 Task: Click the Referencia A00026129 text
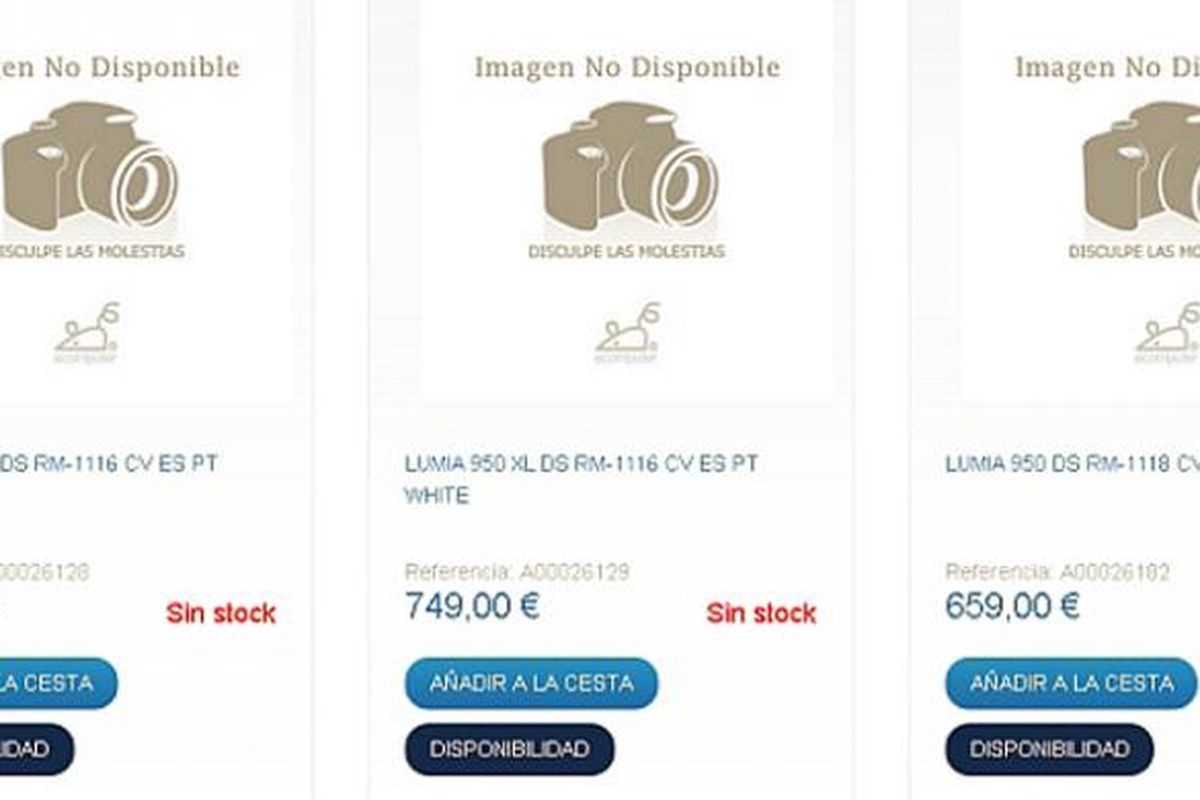pyautogui.click(x=517, y=573)
